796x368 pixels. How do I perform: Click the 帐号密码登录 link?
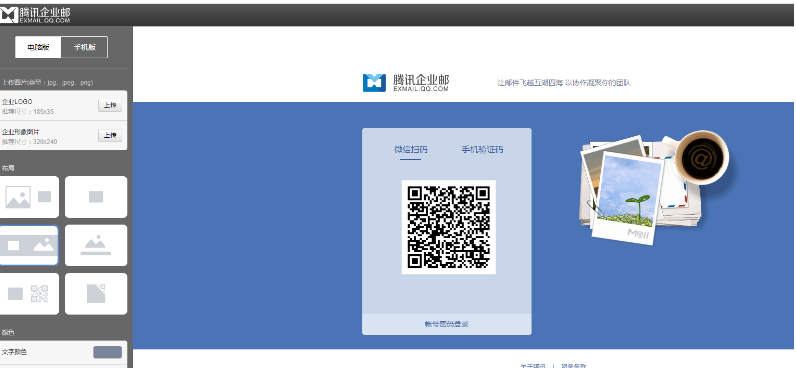447,324
